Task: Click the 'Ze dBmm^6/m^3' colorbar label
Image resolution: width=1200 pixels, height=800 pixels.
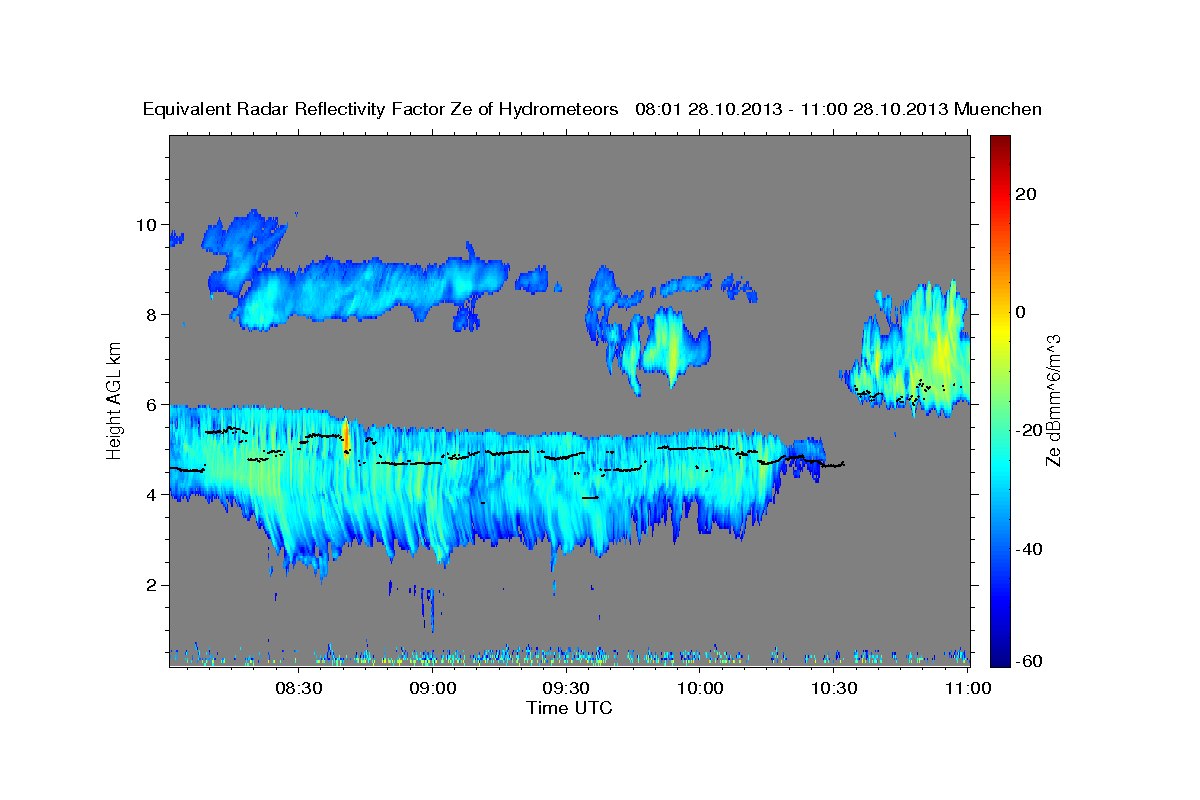Action: tap(1052, 400)
